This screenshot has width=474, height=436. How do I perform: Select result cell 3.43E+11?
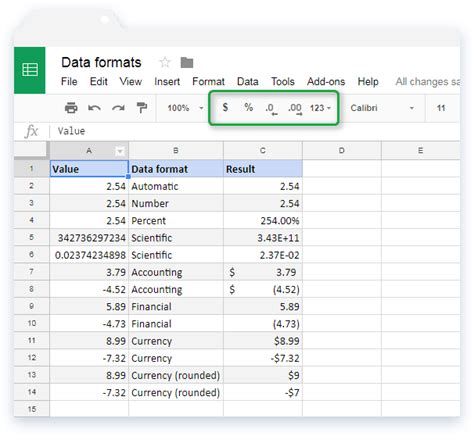tap(263, 238)
